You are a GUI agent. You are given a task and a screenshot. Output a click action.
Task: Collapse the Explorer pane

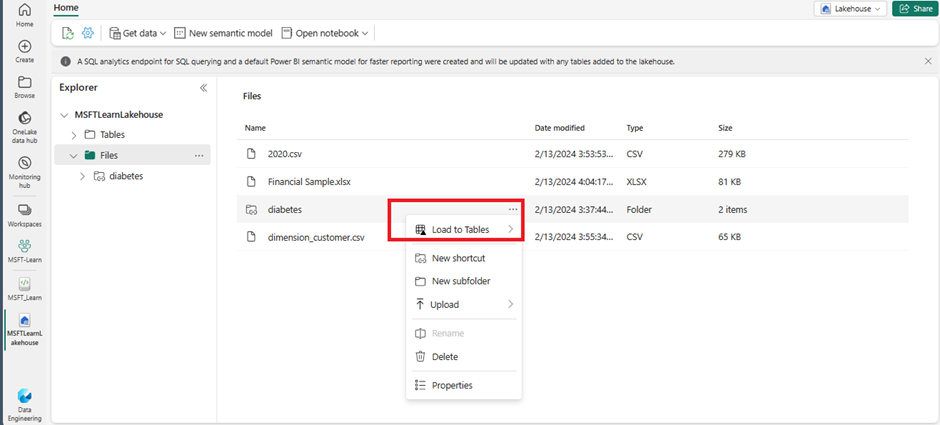click(203, 88)
